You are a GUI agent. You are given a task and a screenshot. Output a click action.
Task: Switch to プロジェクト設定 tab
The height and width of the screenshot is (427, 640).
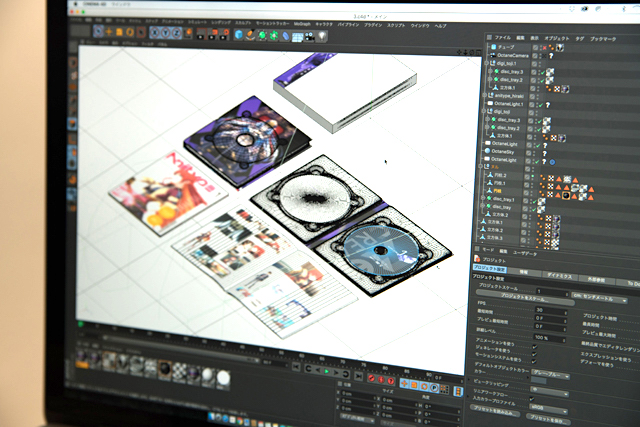(x=490, y=269)
